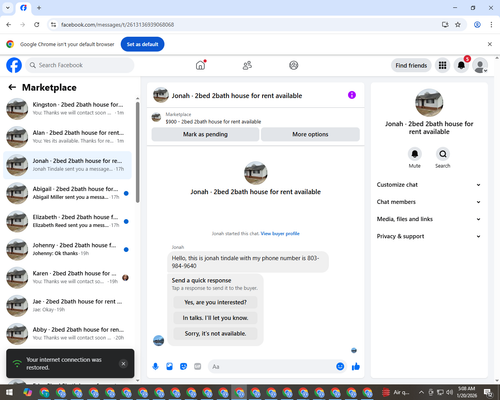Go to Home feed icon
The height and width of the screenshot is (400, 500).
[x=200, y=65]
